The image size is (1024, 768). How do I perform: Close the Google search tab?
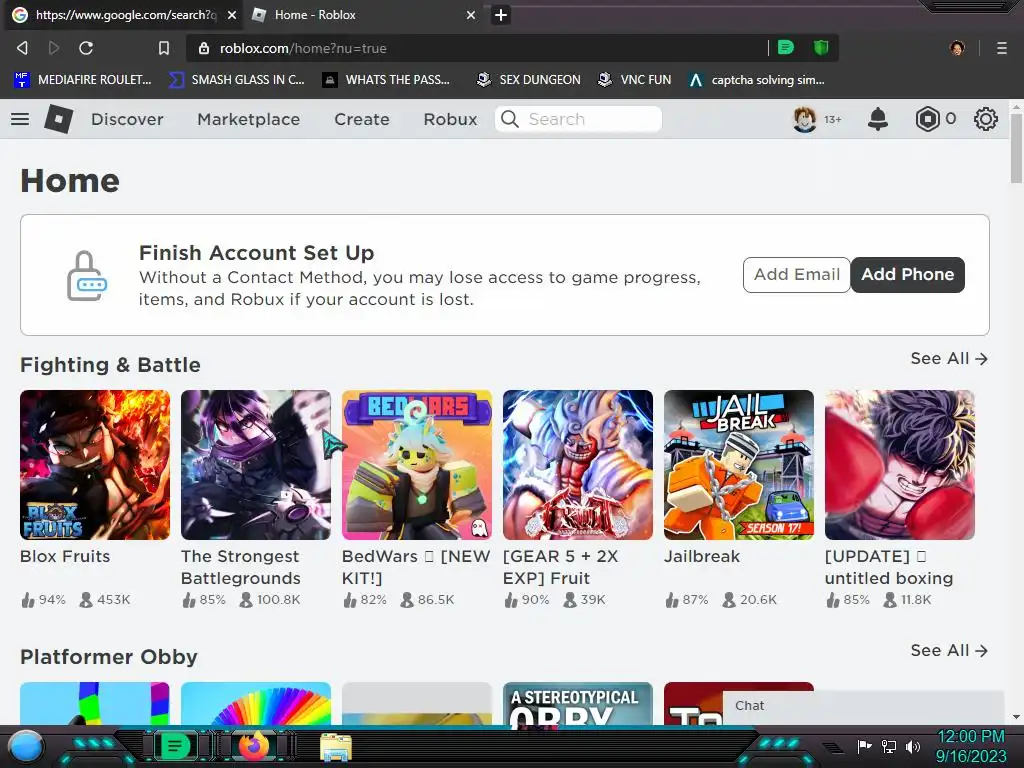[x=232, y=15]
